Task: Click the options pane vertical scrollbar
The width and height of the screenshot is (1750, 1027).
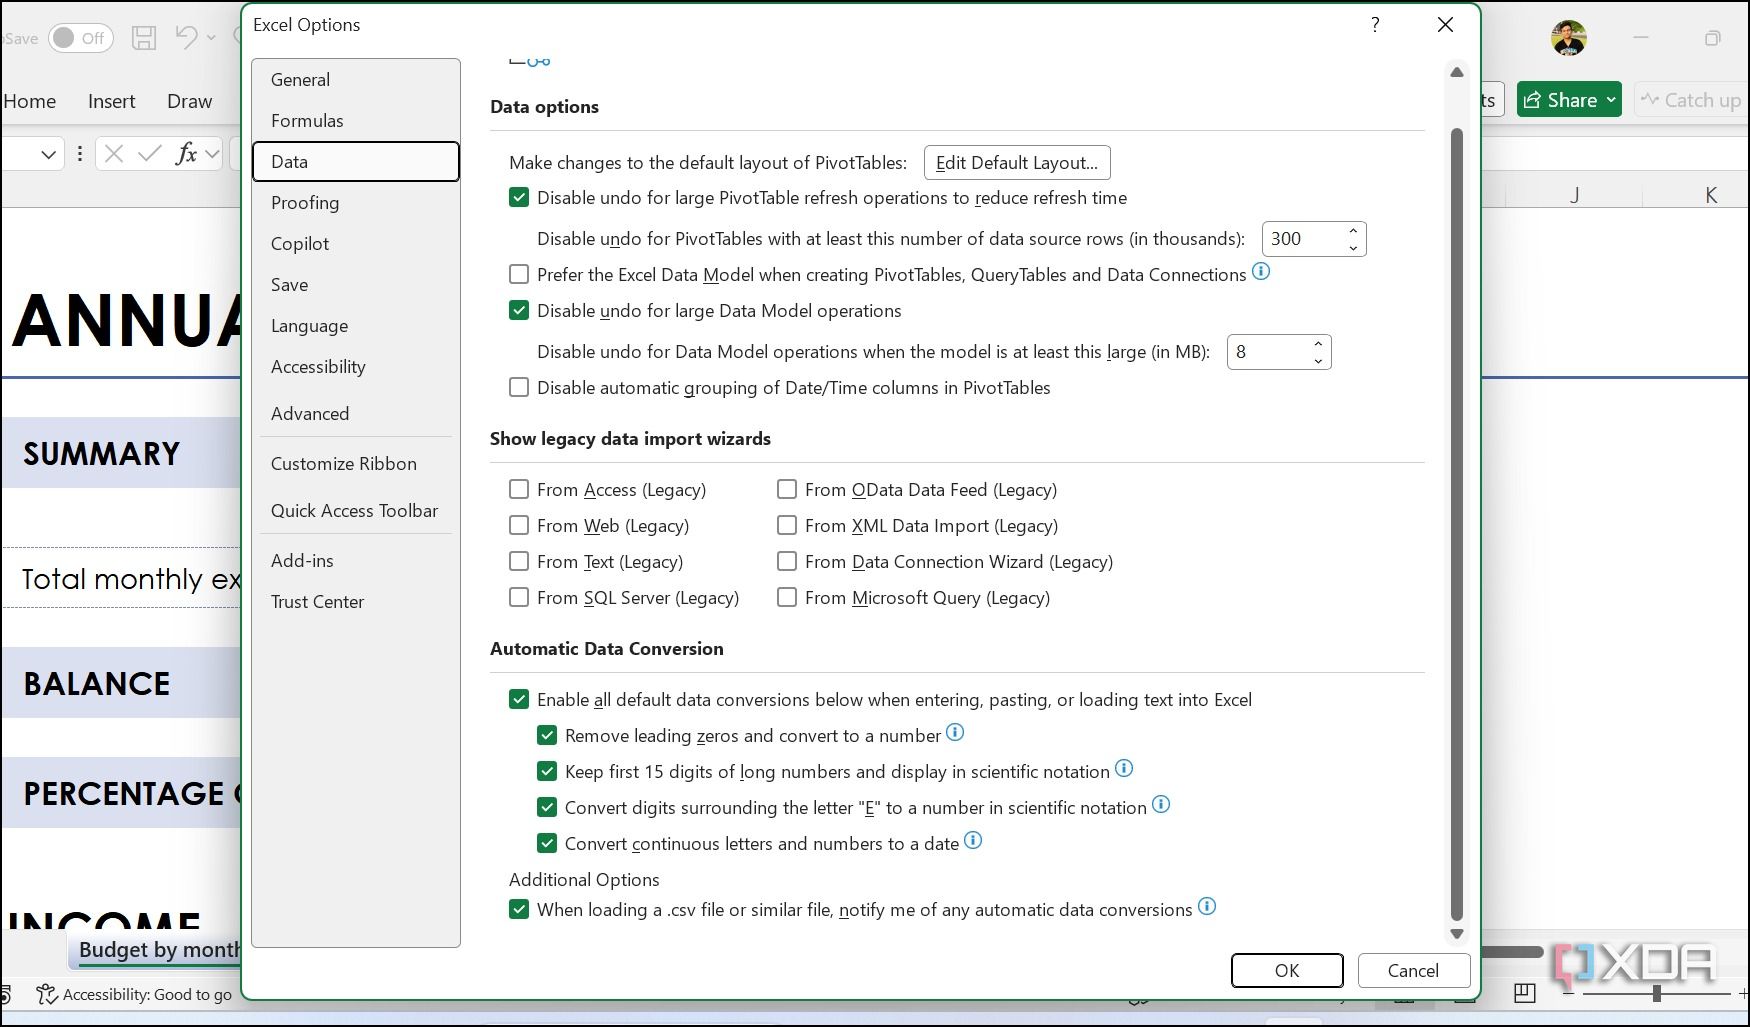Action: [x=1457, y=524]
